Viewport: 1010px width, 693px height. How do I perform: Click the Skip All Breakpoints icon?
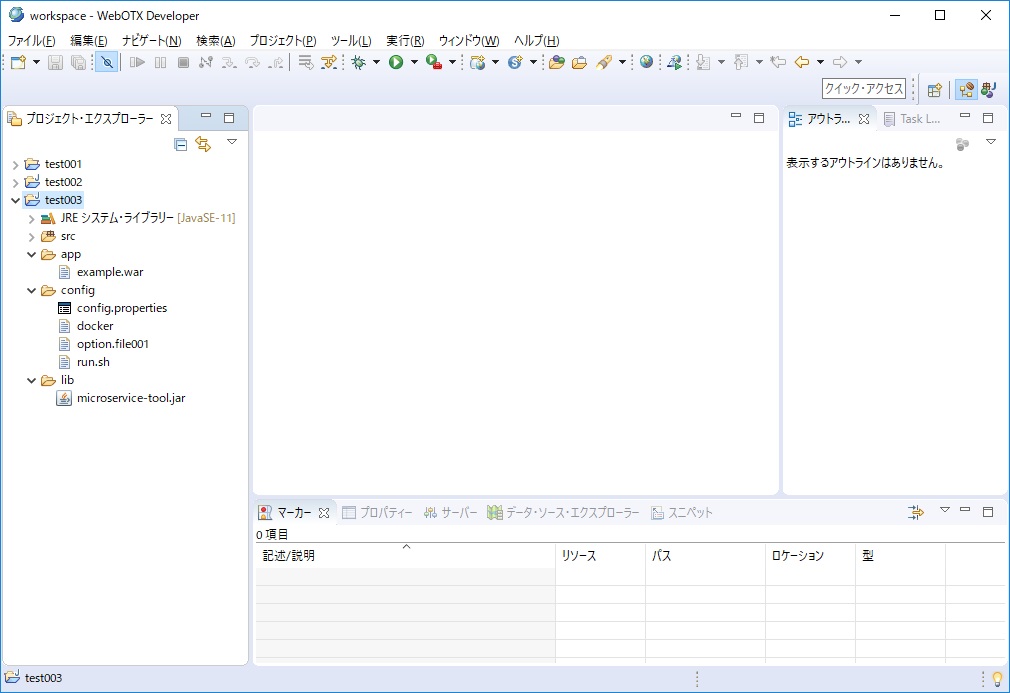click(107, 62)
